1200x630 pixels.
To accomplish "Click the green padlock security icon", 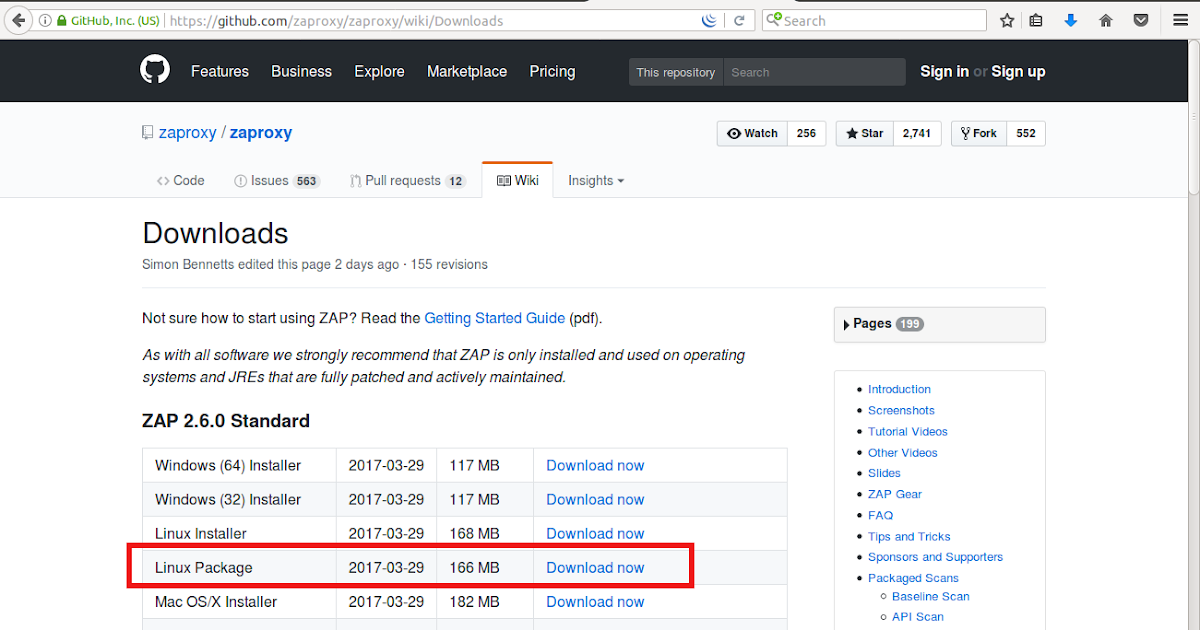I will coord(61,20).
